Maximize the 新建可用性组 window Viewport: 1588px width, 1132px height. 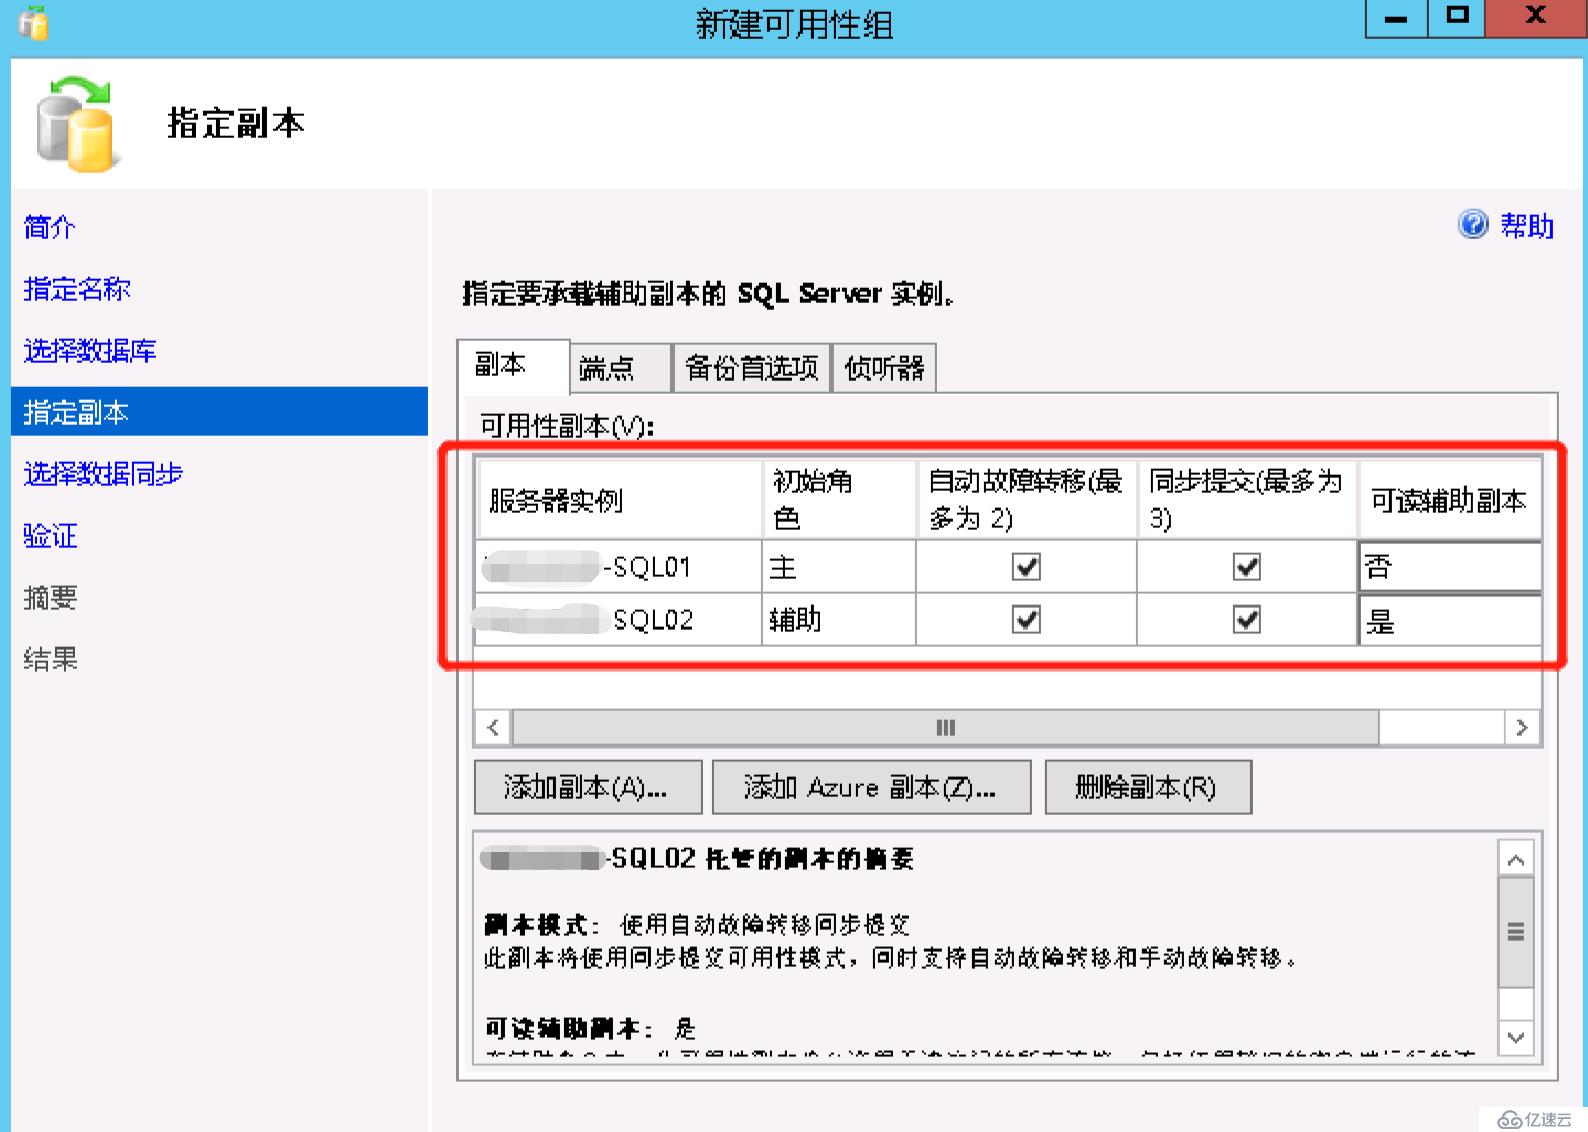click(x=1456, y=18)
